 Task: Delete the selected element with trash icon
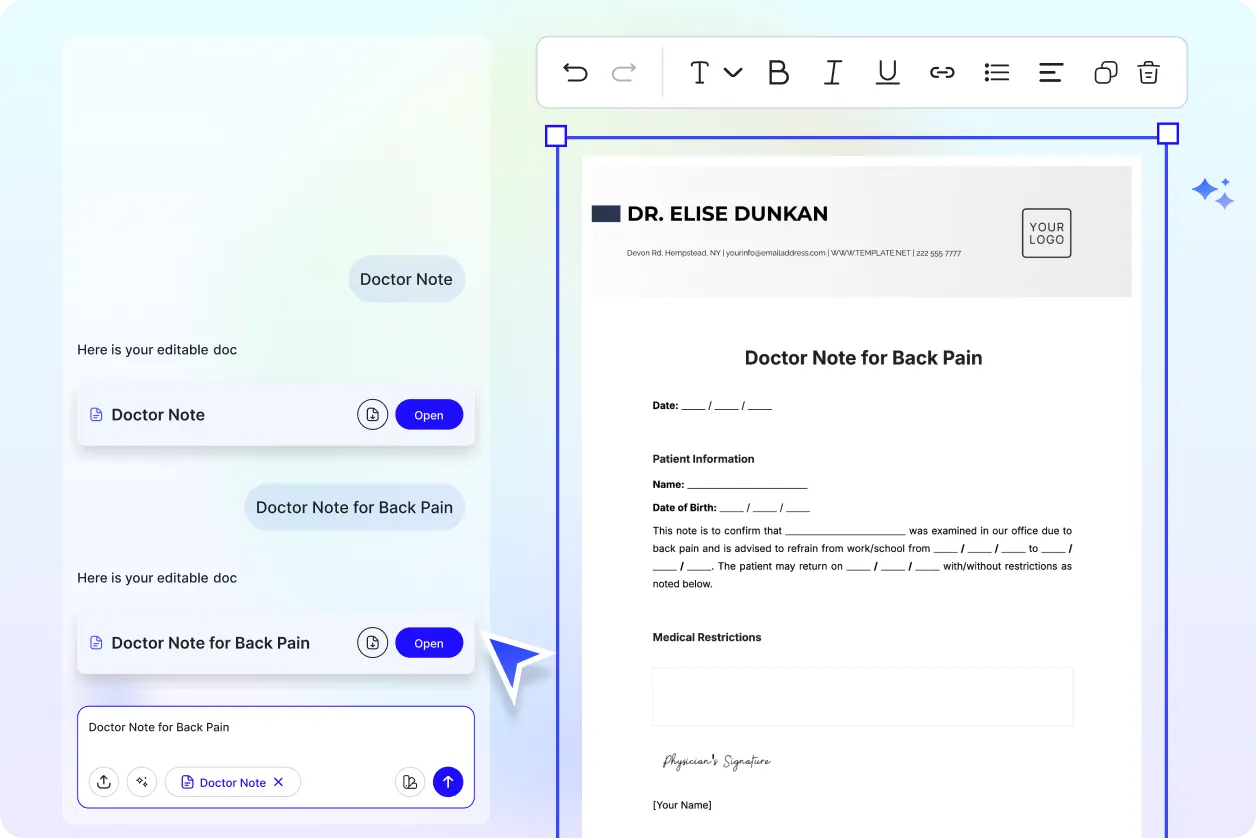pyautogui.click(x=1149, y=72)
